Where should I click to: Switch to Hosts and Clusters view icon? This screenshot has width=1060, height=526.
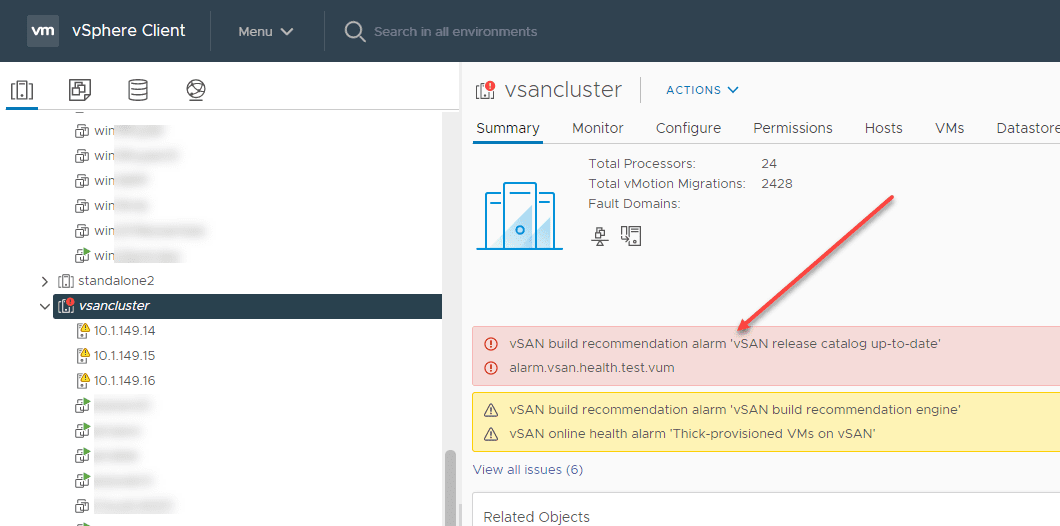point(22,90)
